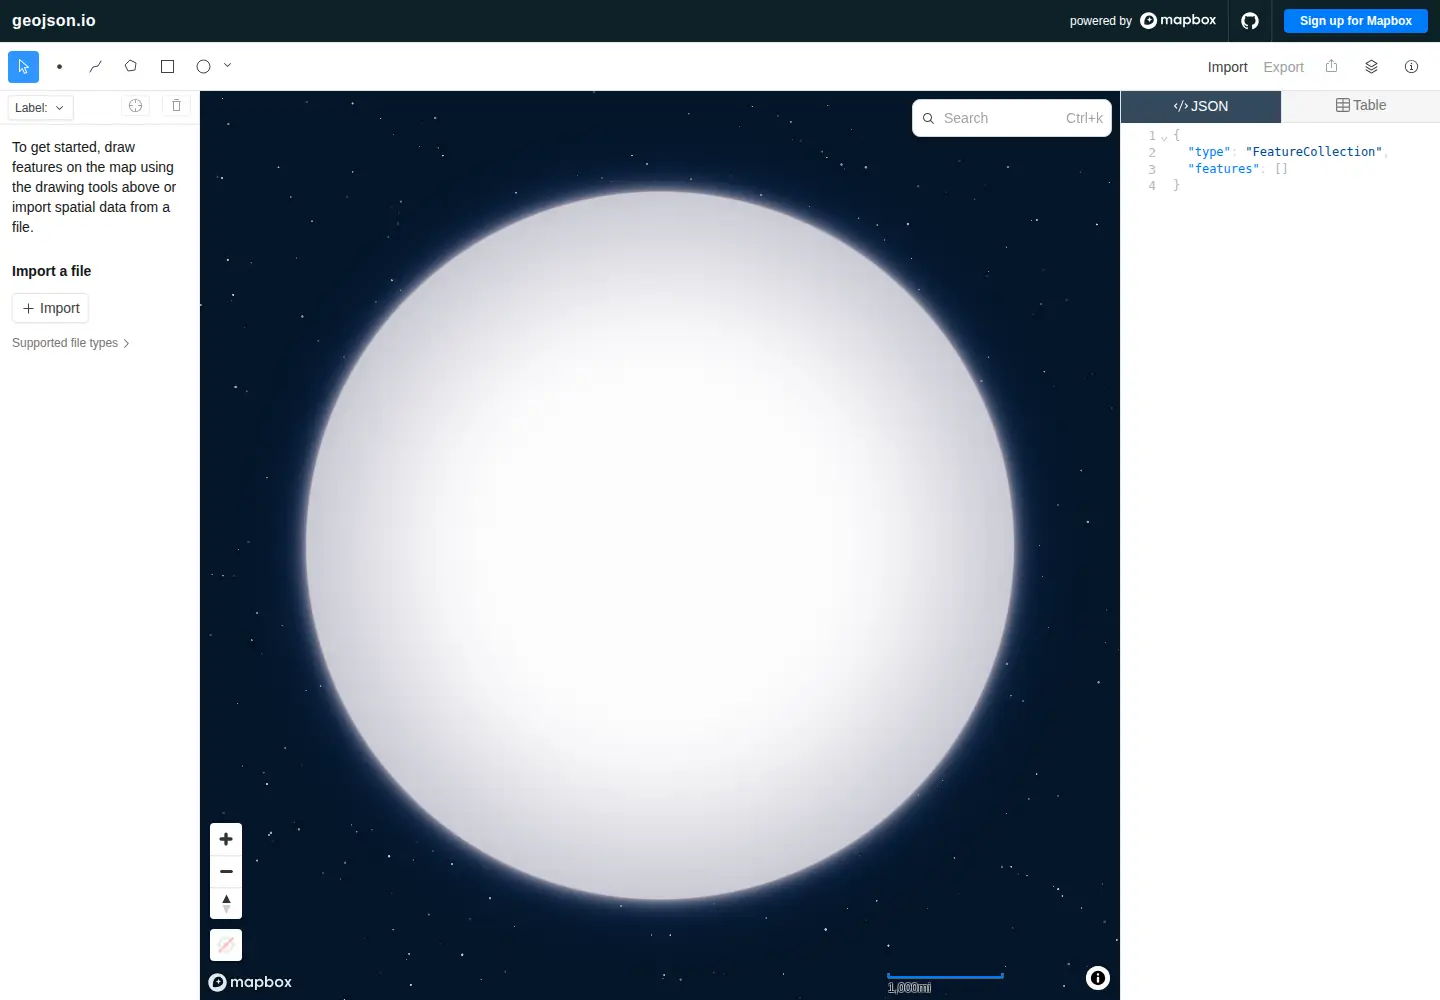
Task: Open the GitHub repository icon
Action: [1250, 20]
